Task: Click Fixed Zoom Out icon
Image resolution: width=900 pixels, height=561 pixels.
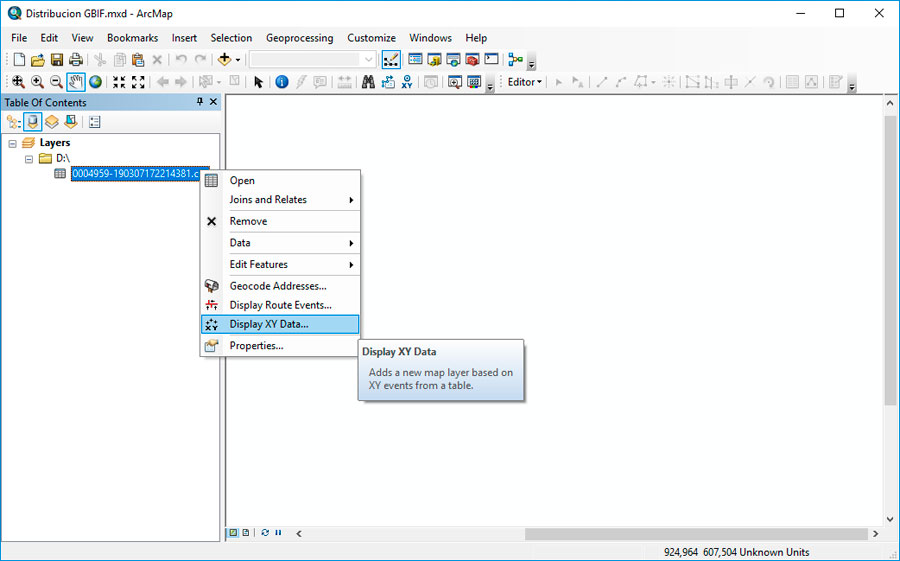Action: click(x=138, y=82)
